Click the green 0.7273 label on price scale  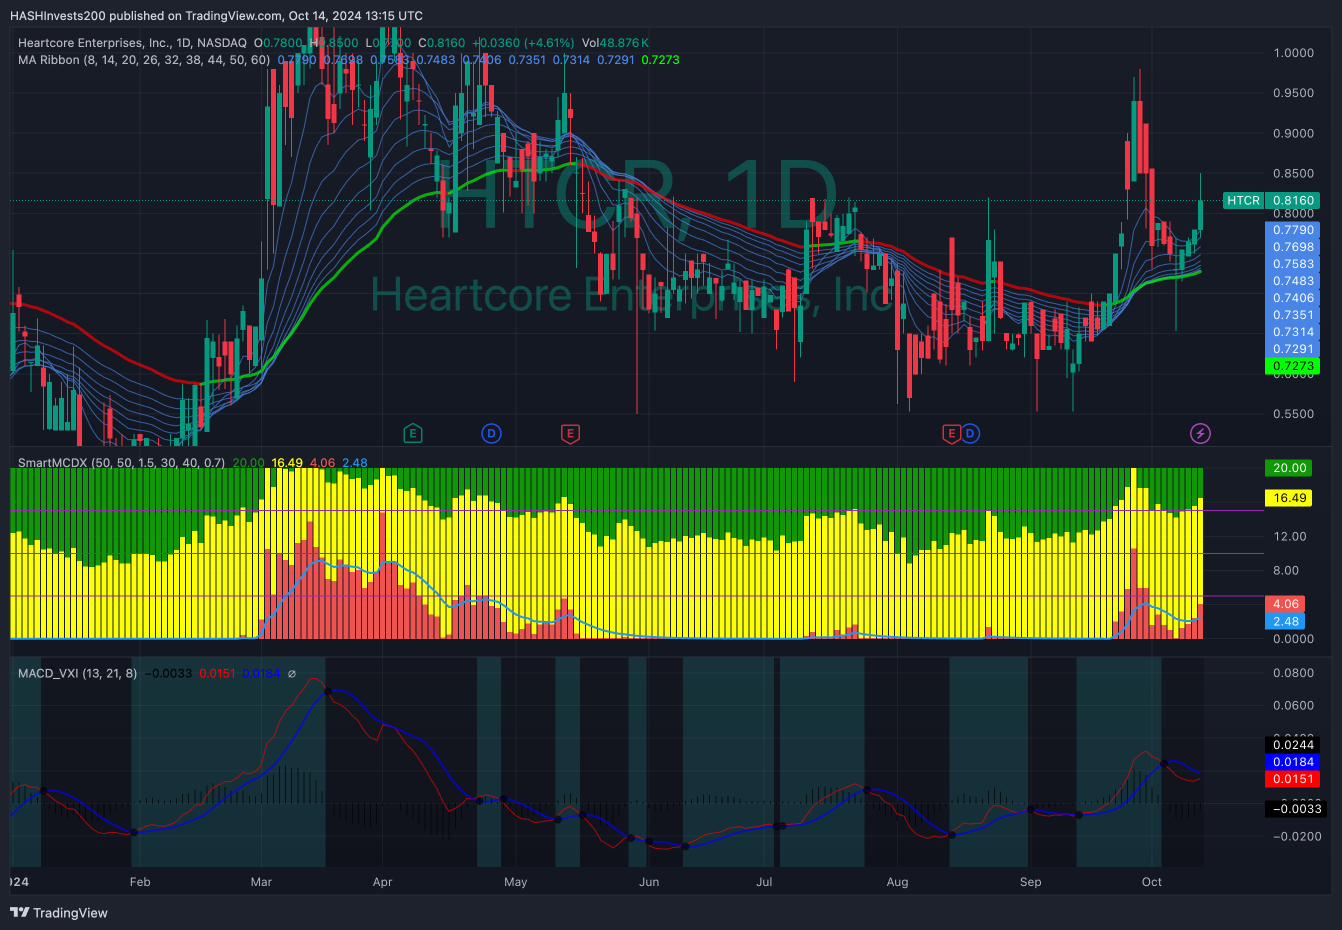click(x=1293, y=366)
